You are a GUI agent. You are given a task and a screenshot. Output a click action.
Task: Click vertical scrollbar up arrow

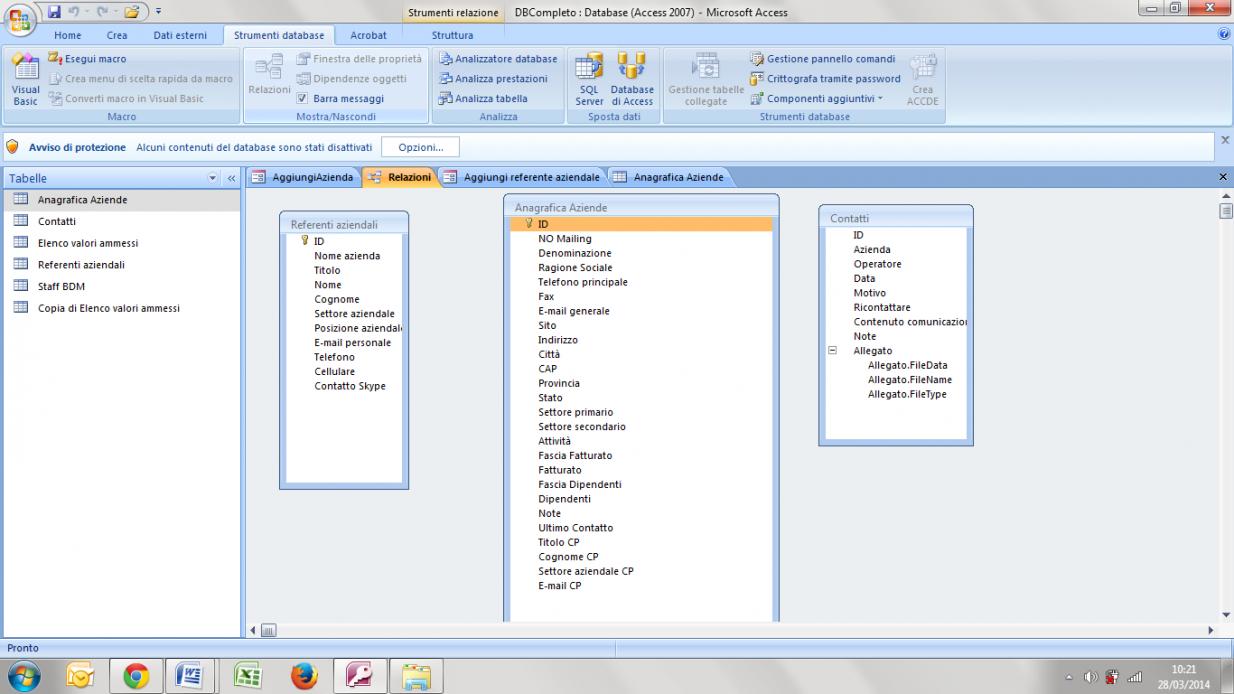(x=1226, y=196)
